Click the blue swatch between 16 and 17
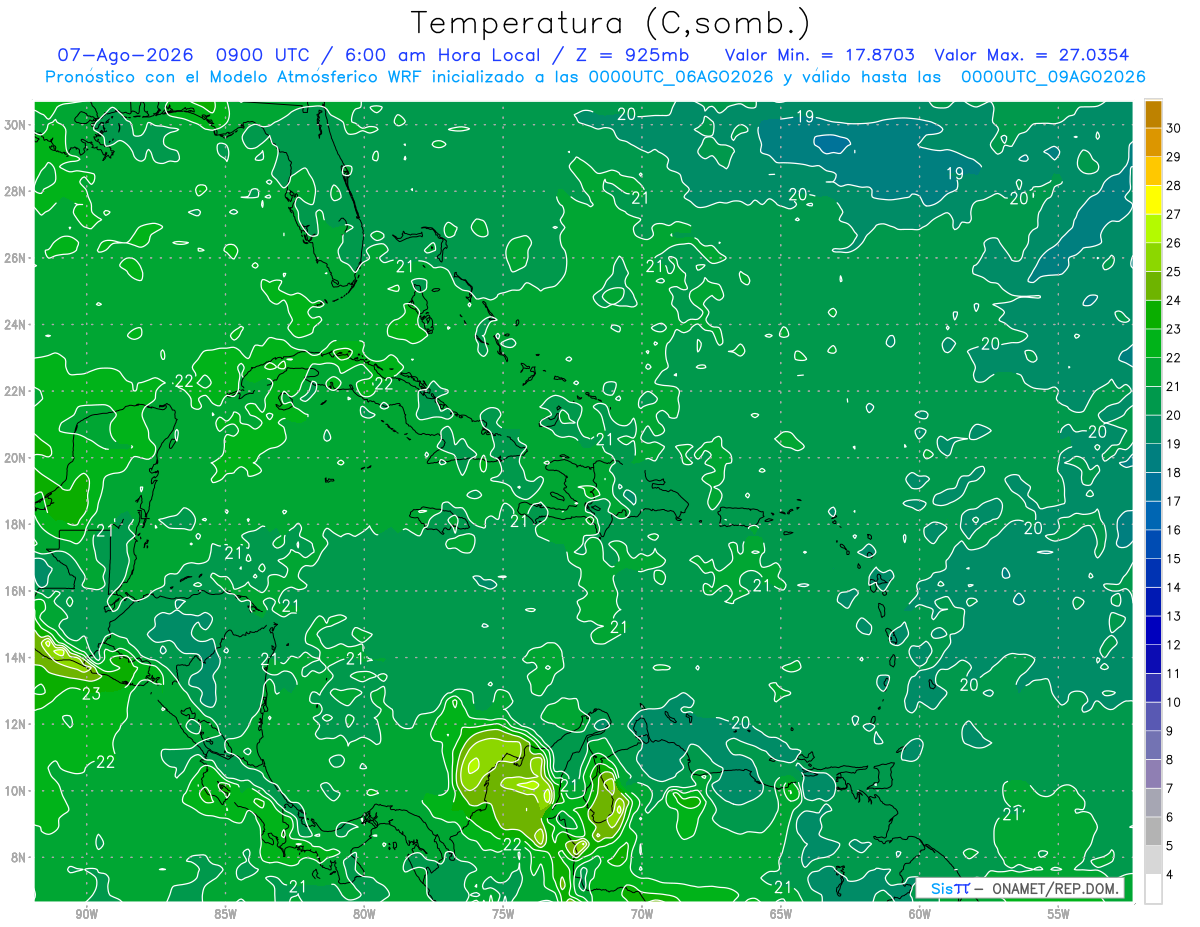The image size is (1200, 927). coord(1153,516)
